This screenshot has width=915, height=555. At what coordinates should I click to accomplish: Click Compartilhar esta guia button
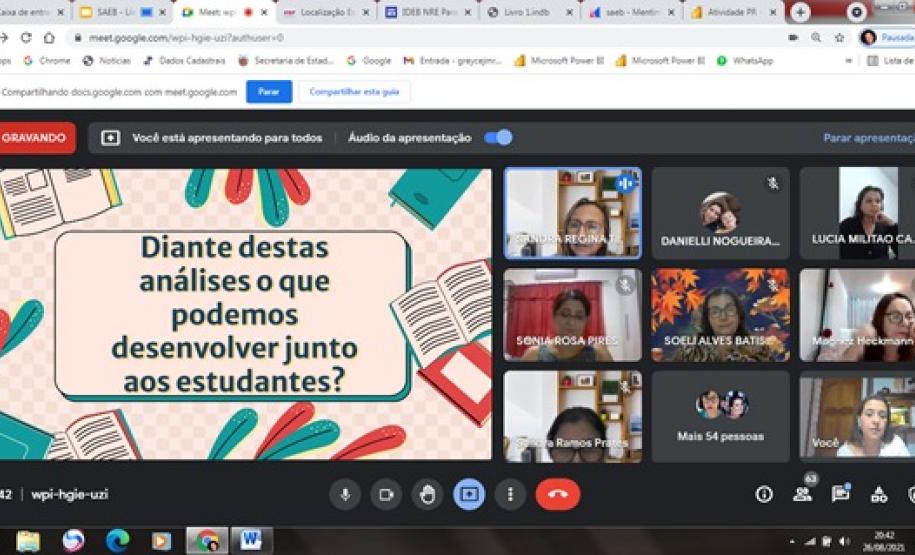354,91
